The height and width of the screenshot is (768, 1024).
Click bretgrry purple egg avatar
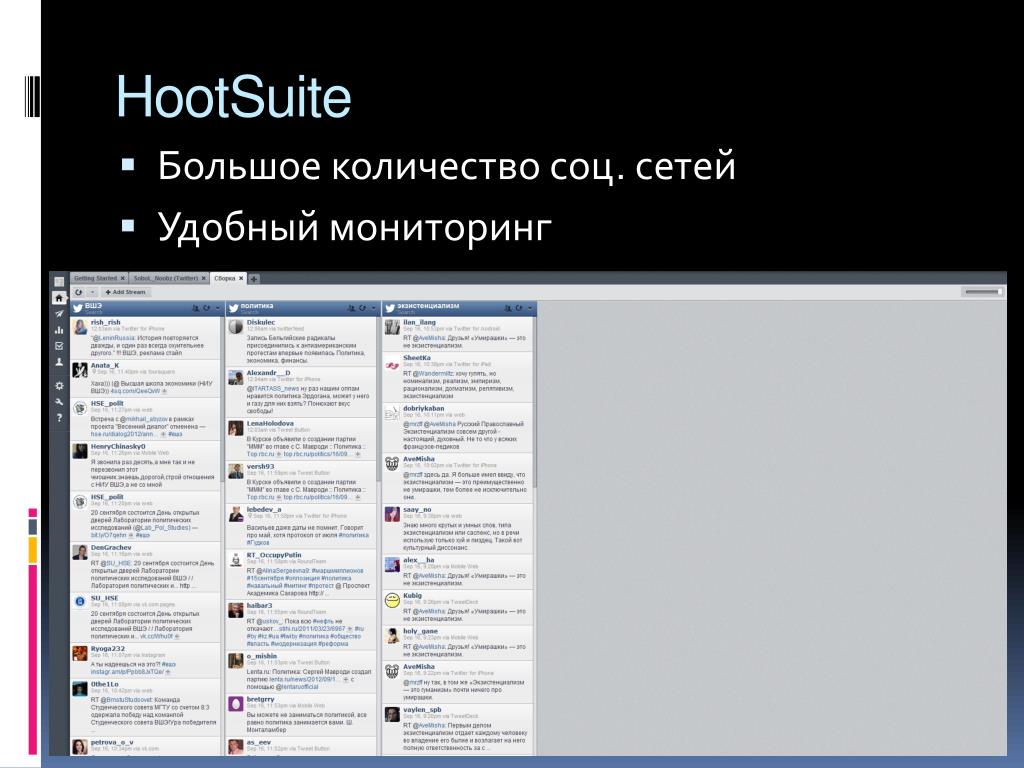pos(236,704)
